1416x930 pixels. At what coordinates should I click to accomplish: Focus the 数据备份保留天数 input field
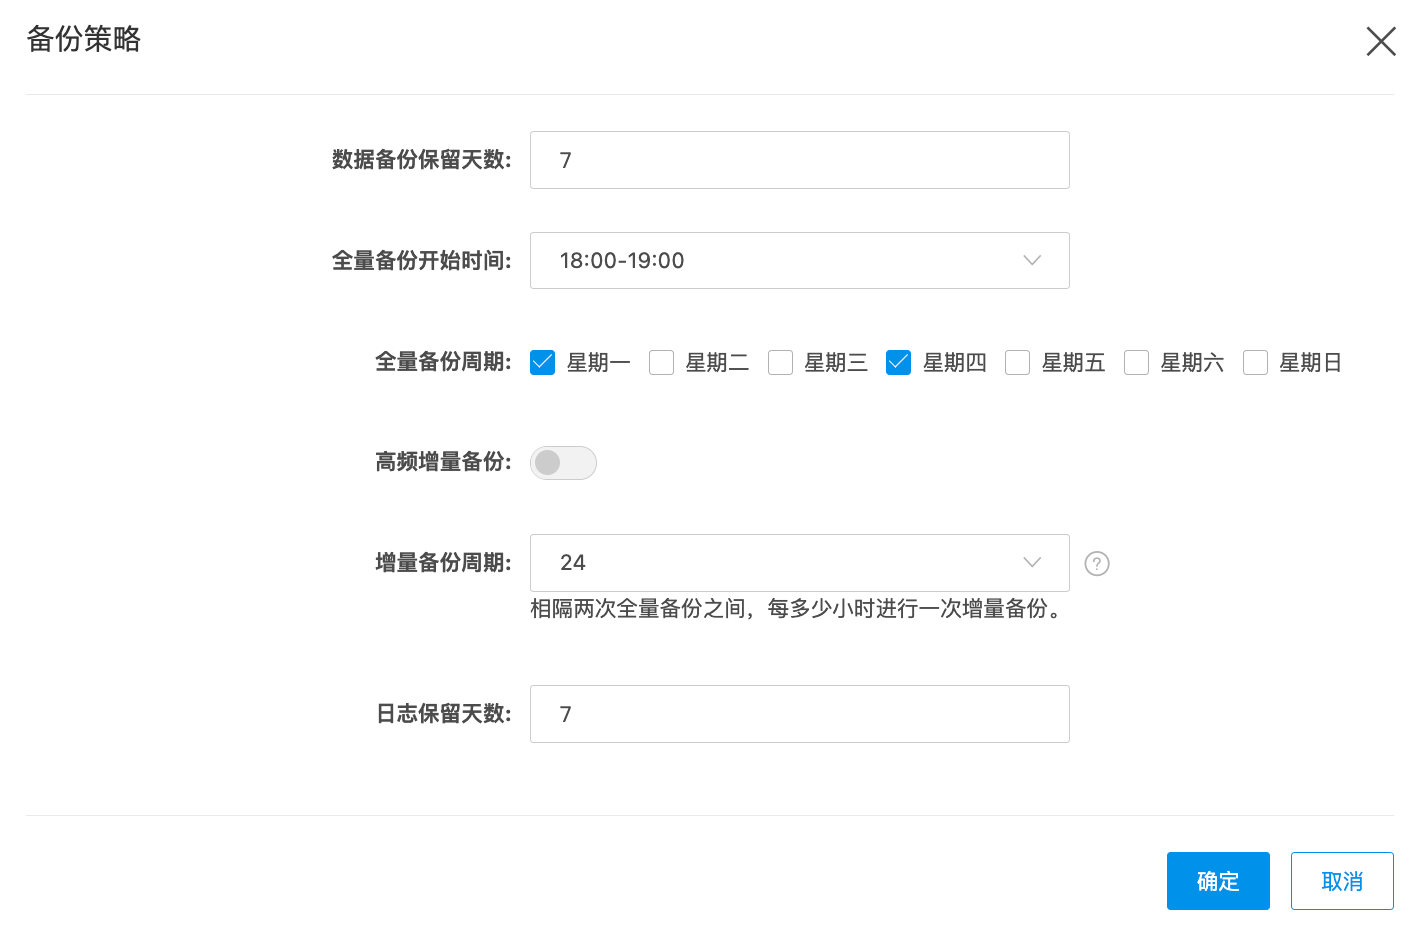coord(799,160)
